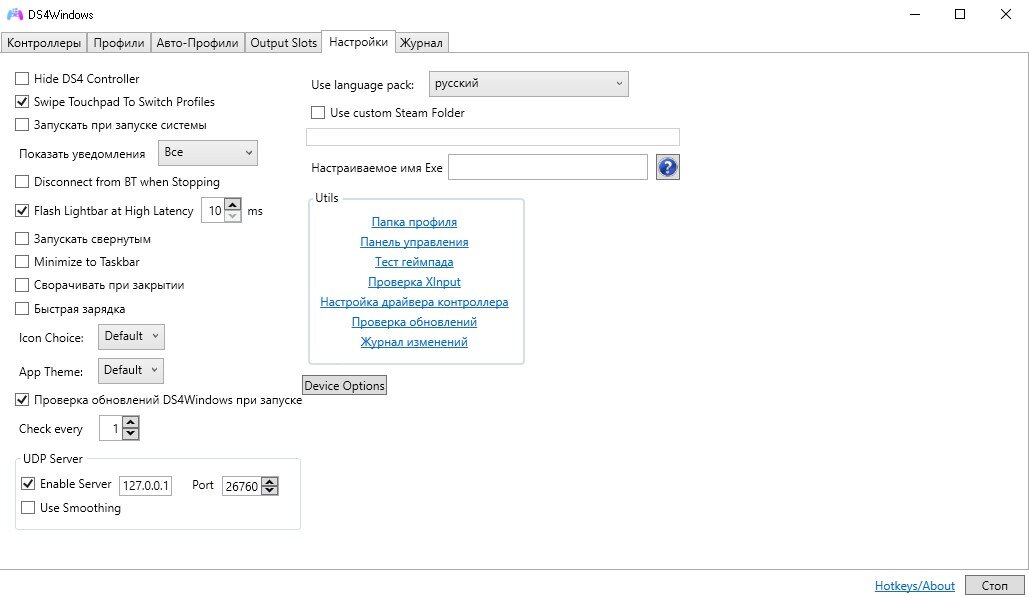The height and width of the screenshot is (598, 1029).
Task: Disable the UDP Enable Server checkbox
Action: click(x=28, y=484)
